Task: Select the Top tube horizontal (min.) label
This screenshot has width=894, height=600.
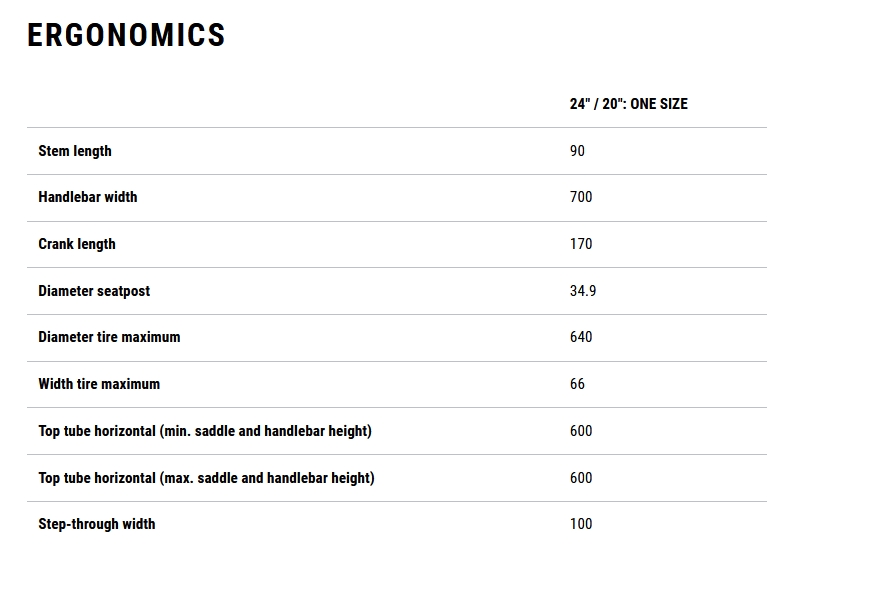Action: [205, 431]
